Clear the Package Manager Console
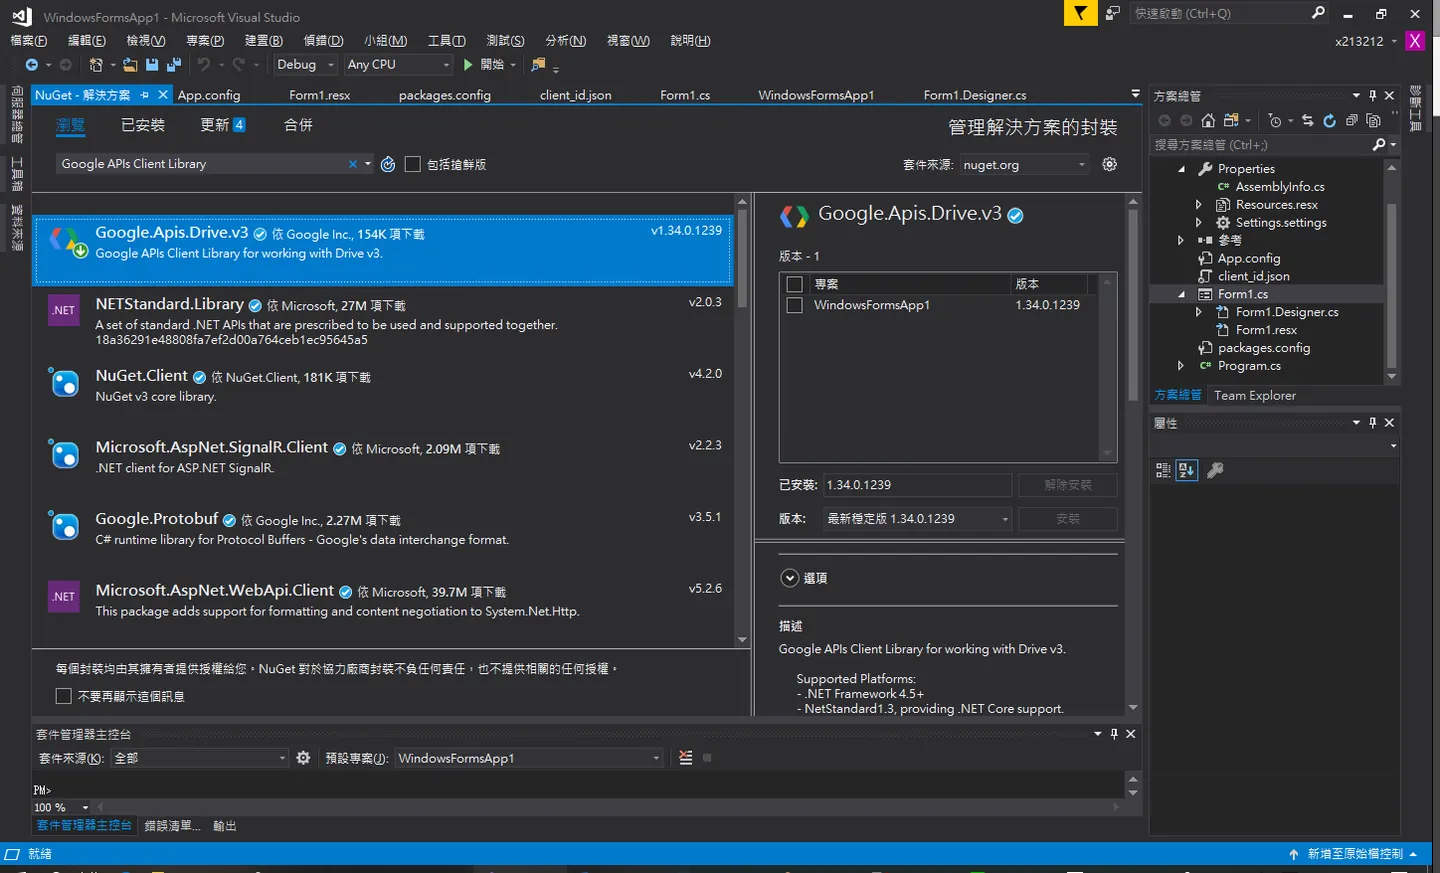Image resolution: width=1440 pixels, height=873 pixels. point(685,758)
